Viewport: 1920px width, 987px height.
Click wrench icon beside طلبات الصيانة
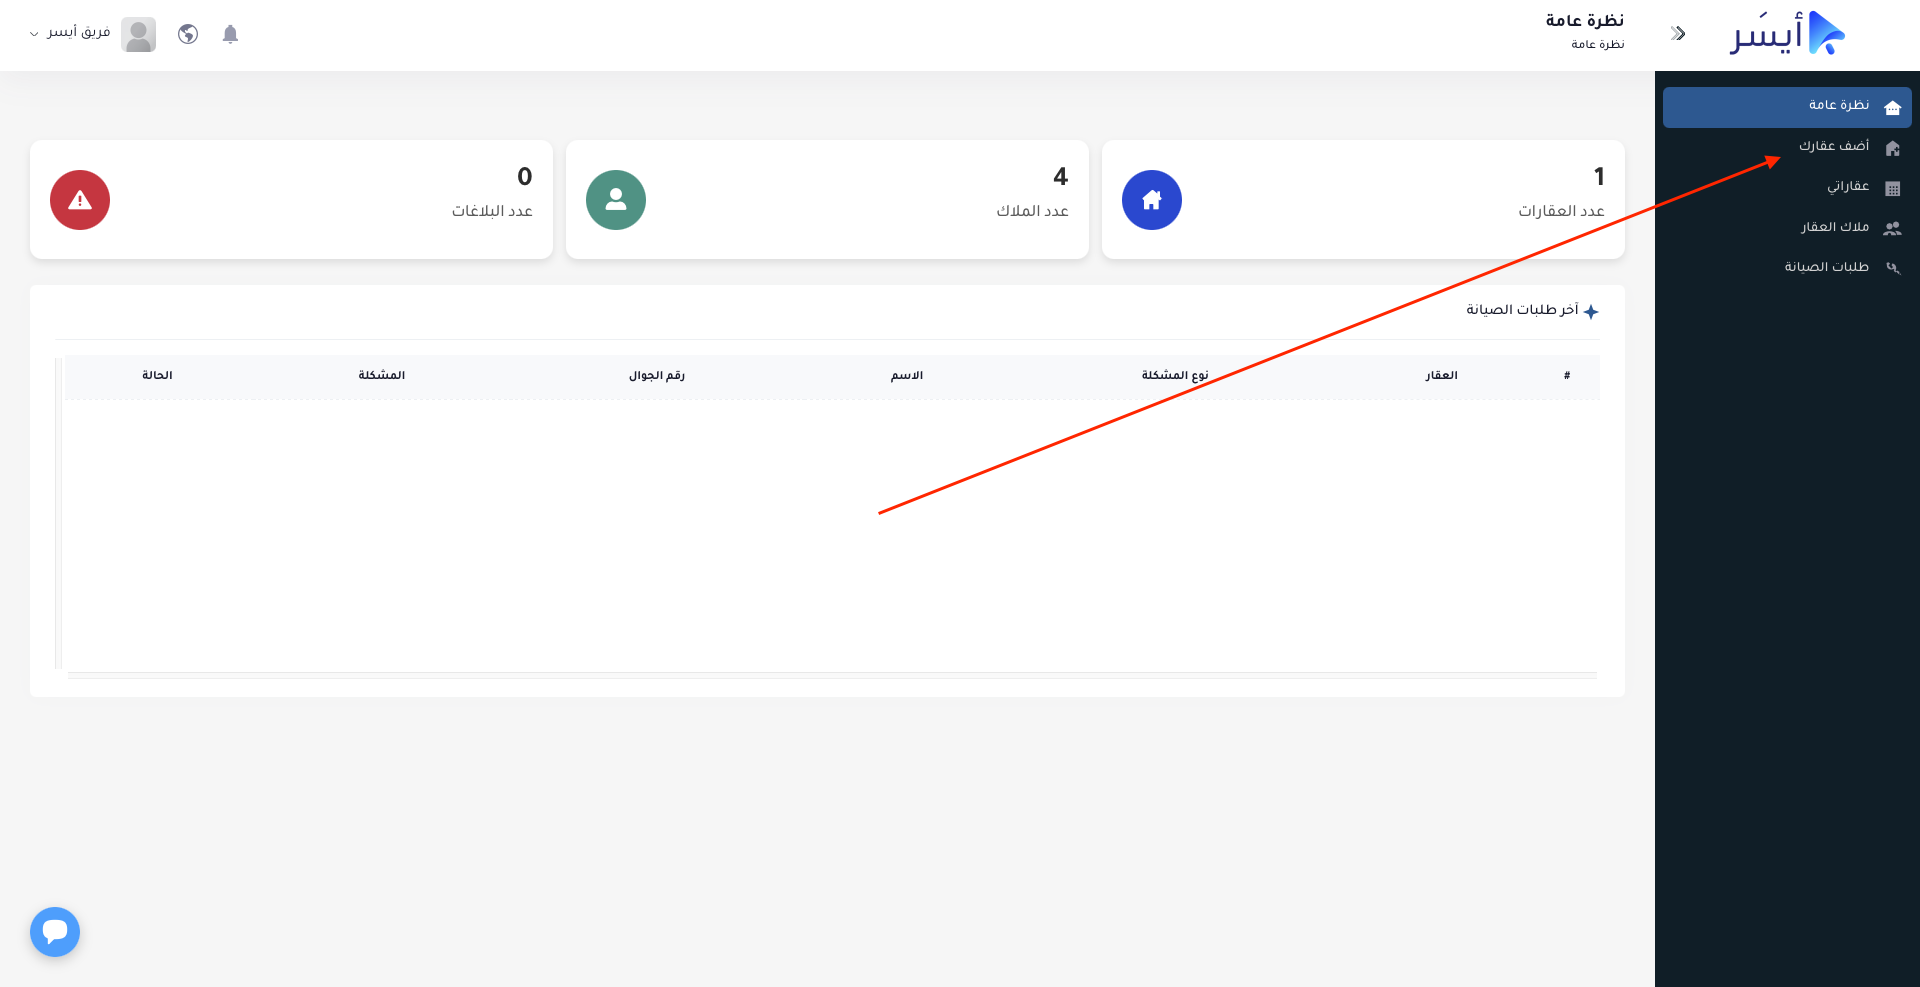tap(1892, 268)
